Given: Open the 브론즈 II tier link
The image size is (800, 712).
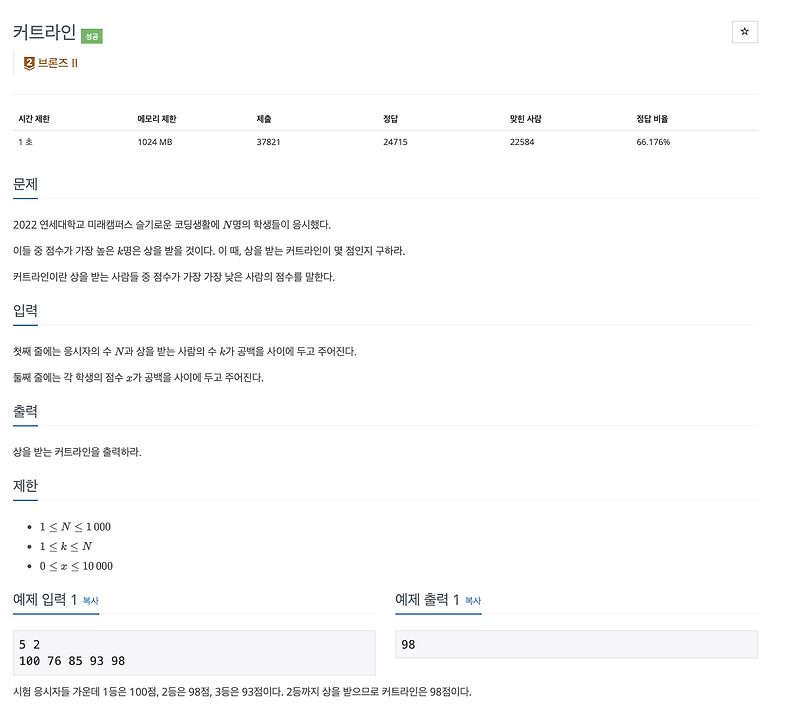Looking at the screenshot, I should [x=58, y=64].
